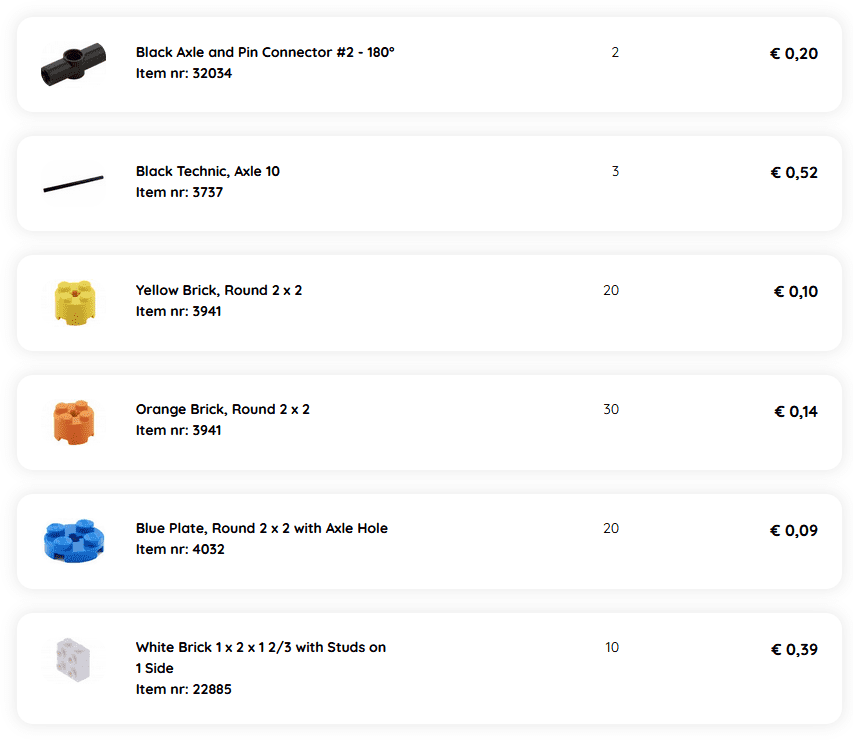Click item number 22885 text
The width and height of the screenshot is (853, 740).
tap(184, 689)
